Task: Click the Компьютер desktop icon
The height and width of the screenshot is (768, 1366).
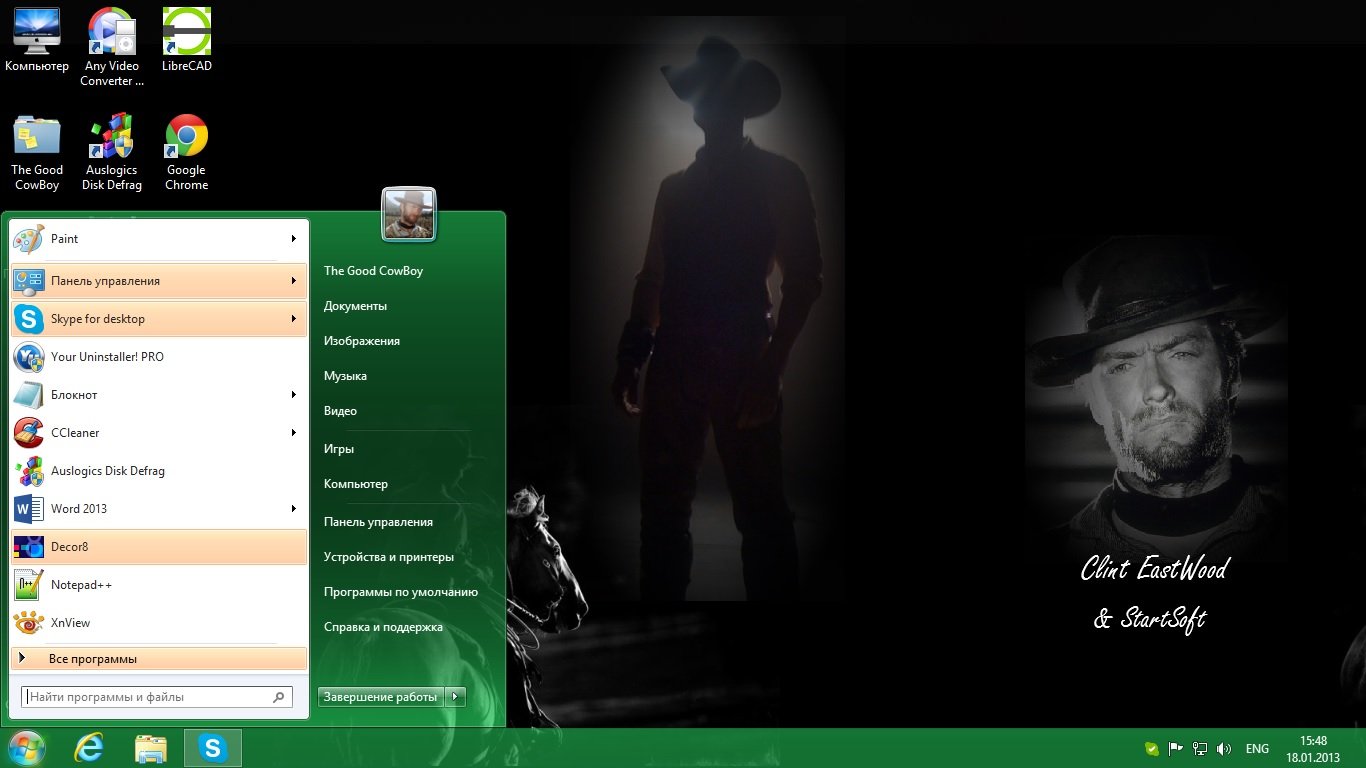Action: click(x=37, y=41)
